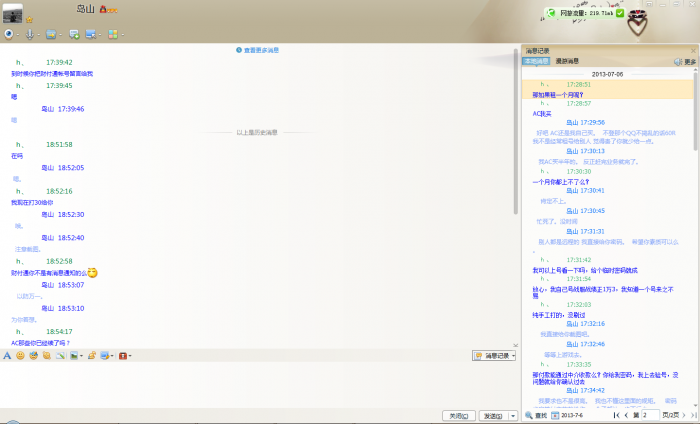Start a video call with the webcam icon
This screenshot has height=424, width=700.
(x=8, y=34)
